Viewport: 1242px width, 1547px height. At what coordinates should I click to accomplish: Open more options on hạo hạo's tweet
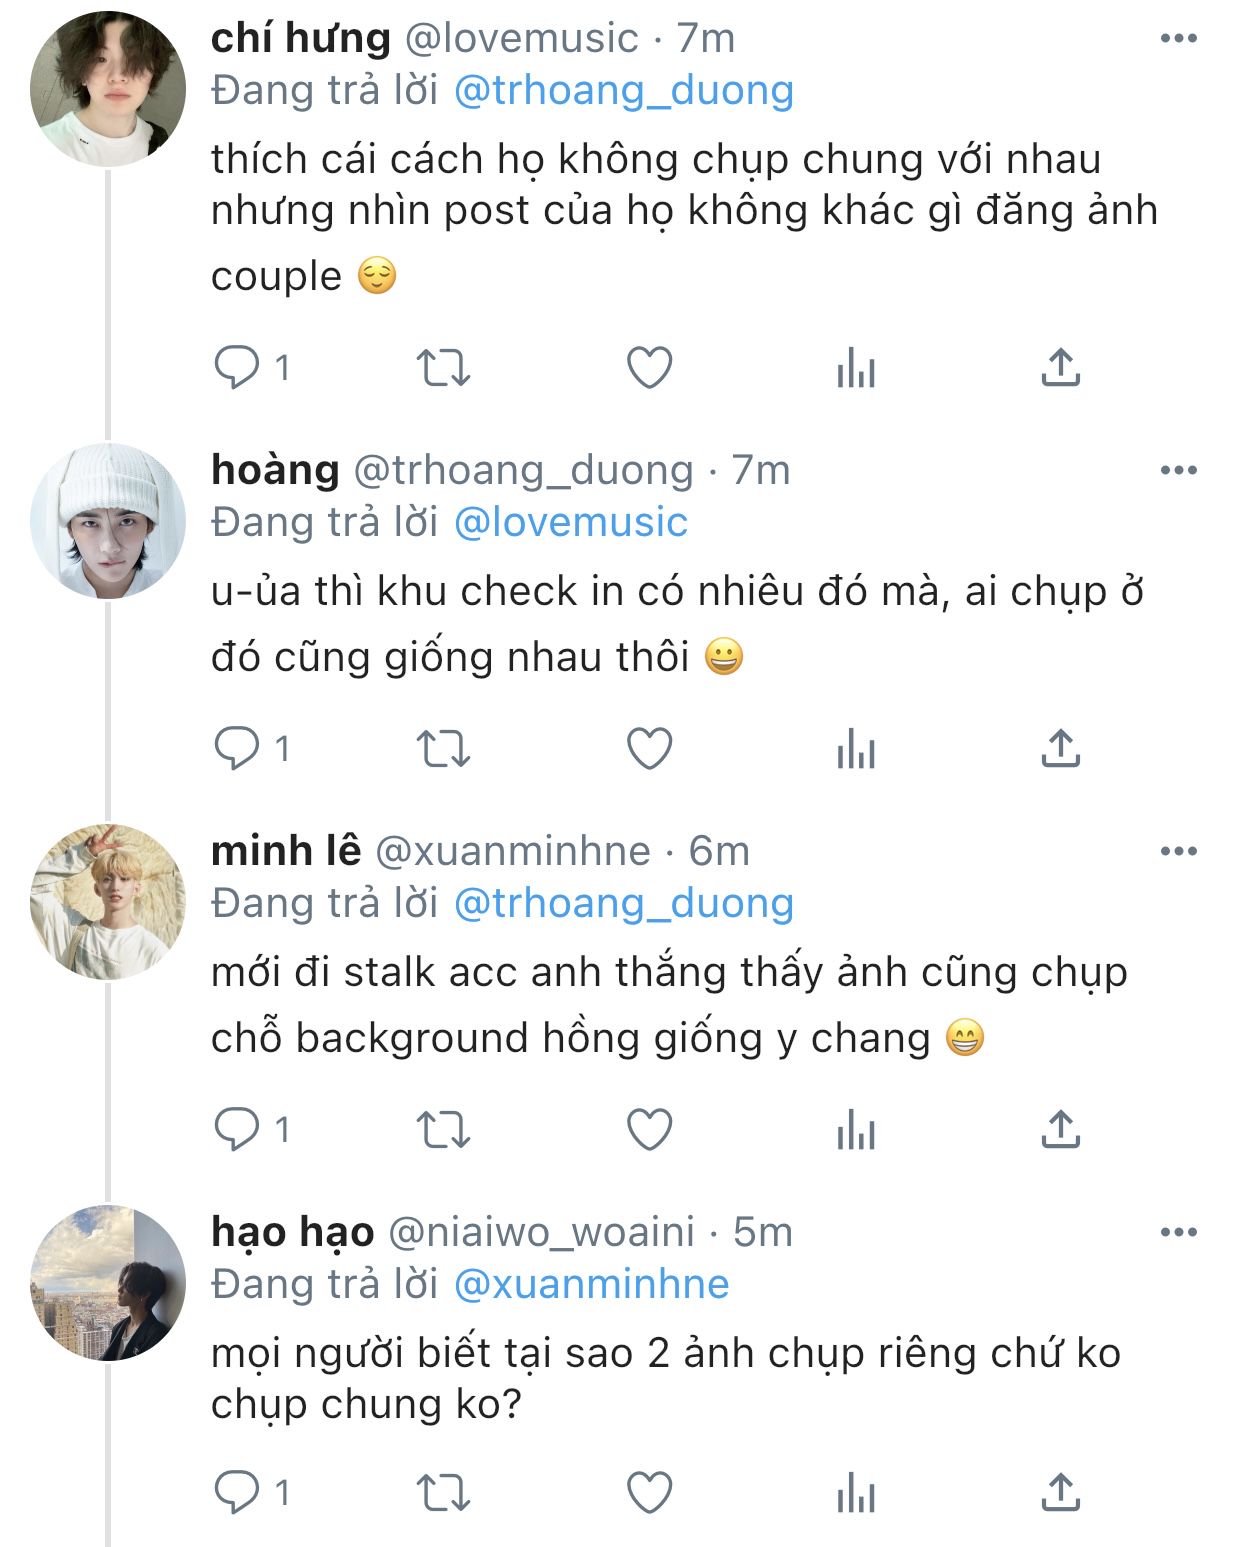tap(1178, 1233)
